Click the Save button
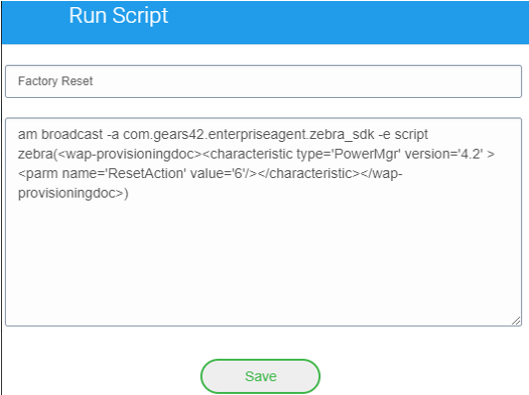529x395 pixels. point(260,376)
